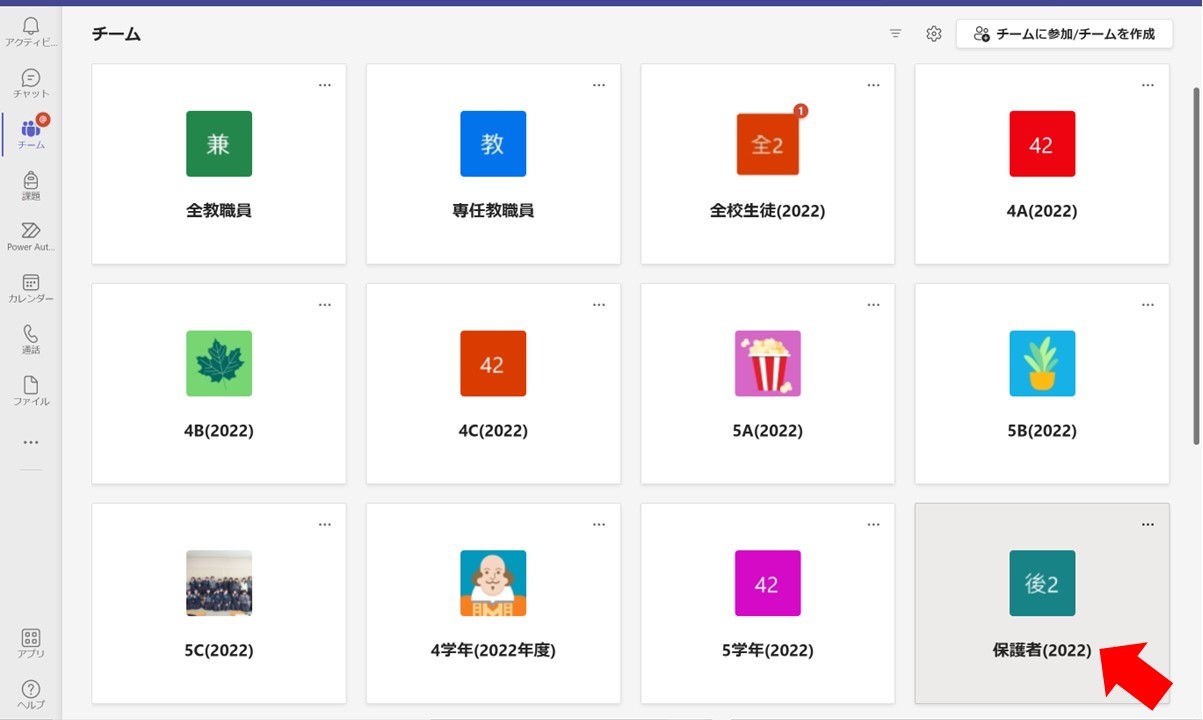Click the 5A(2022) popcorn avatar
This screenshot has width=1203, height=720.
(x=768, y=364)
